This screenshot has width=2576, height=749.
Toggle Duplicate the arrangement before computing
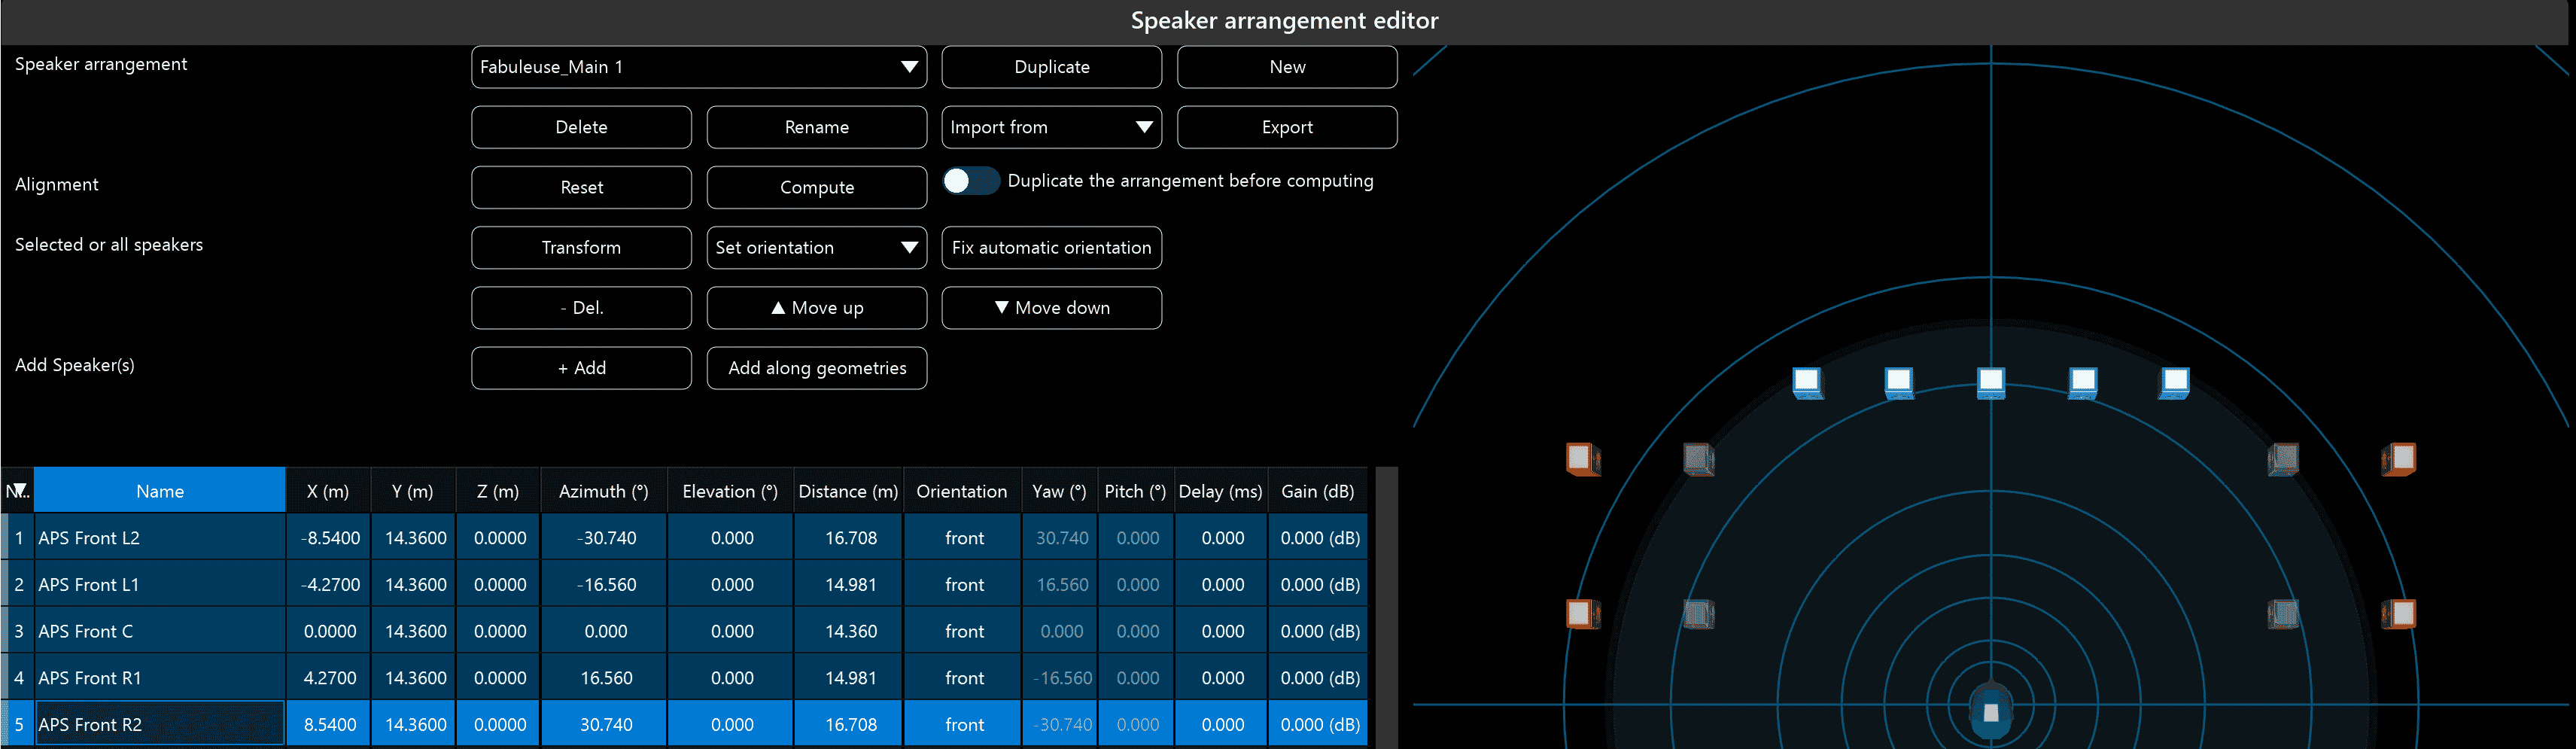(970, 181)
